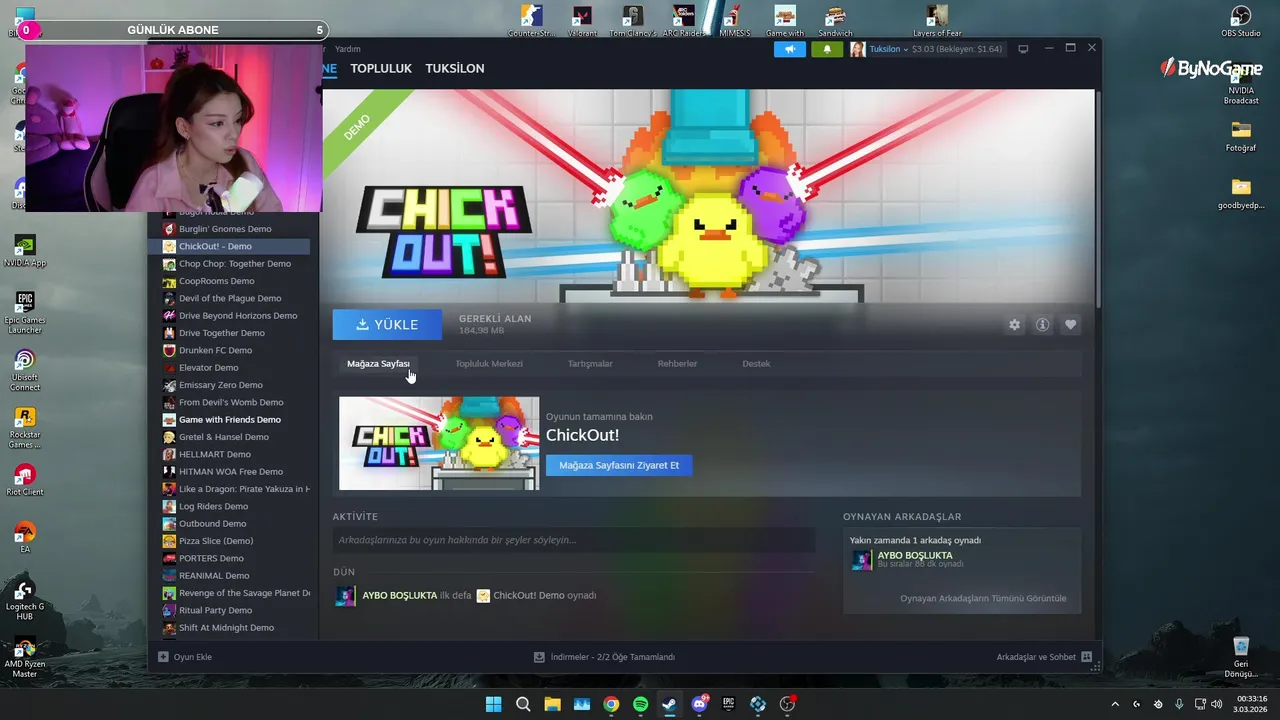Viewport: 1280px width, 720px height.
Task: Open the TUKSİLON profile menu
Action: tap(455, 68)
